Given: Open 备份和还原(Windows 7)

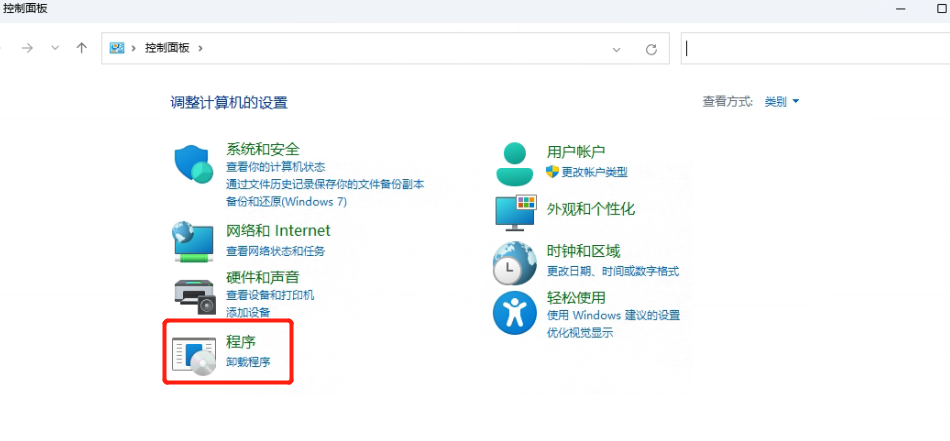Looking at the screenshot, I should pos(287,202).
